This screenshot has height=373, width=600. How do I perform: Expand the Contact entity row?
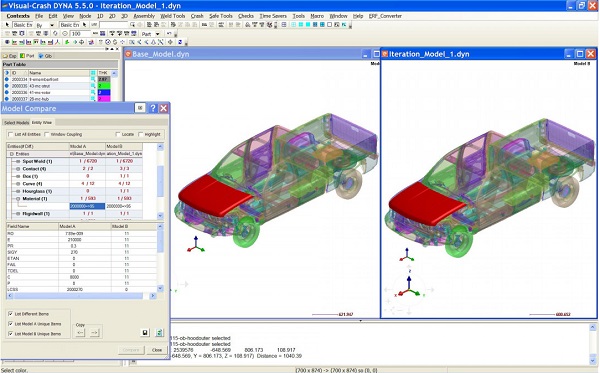click(x=18, y=169)
